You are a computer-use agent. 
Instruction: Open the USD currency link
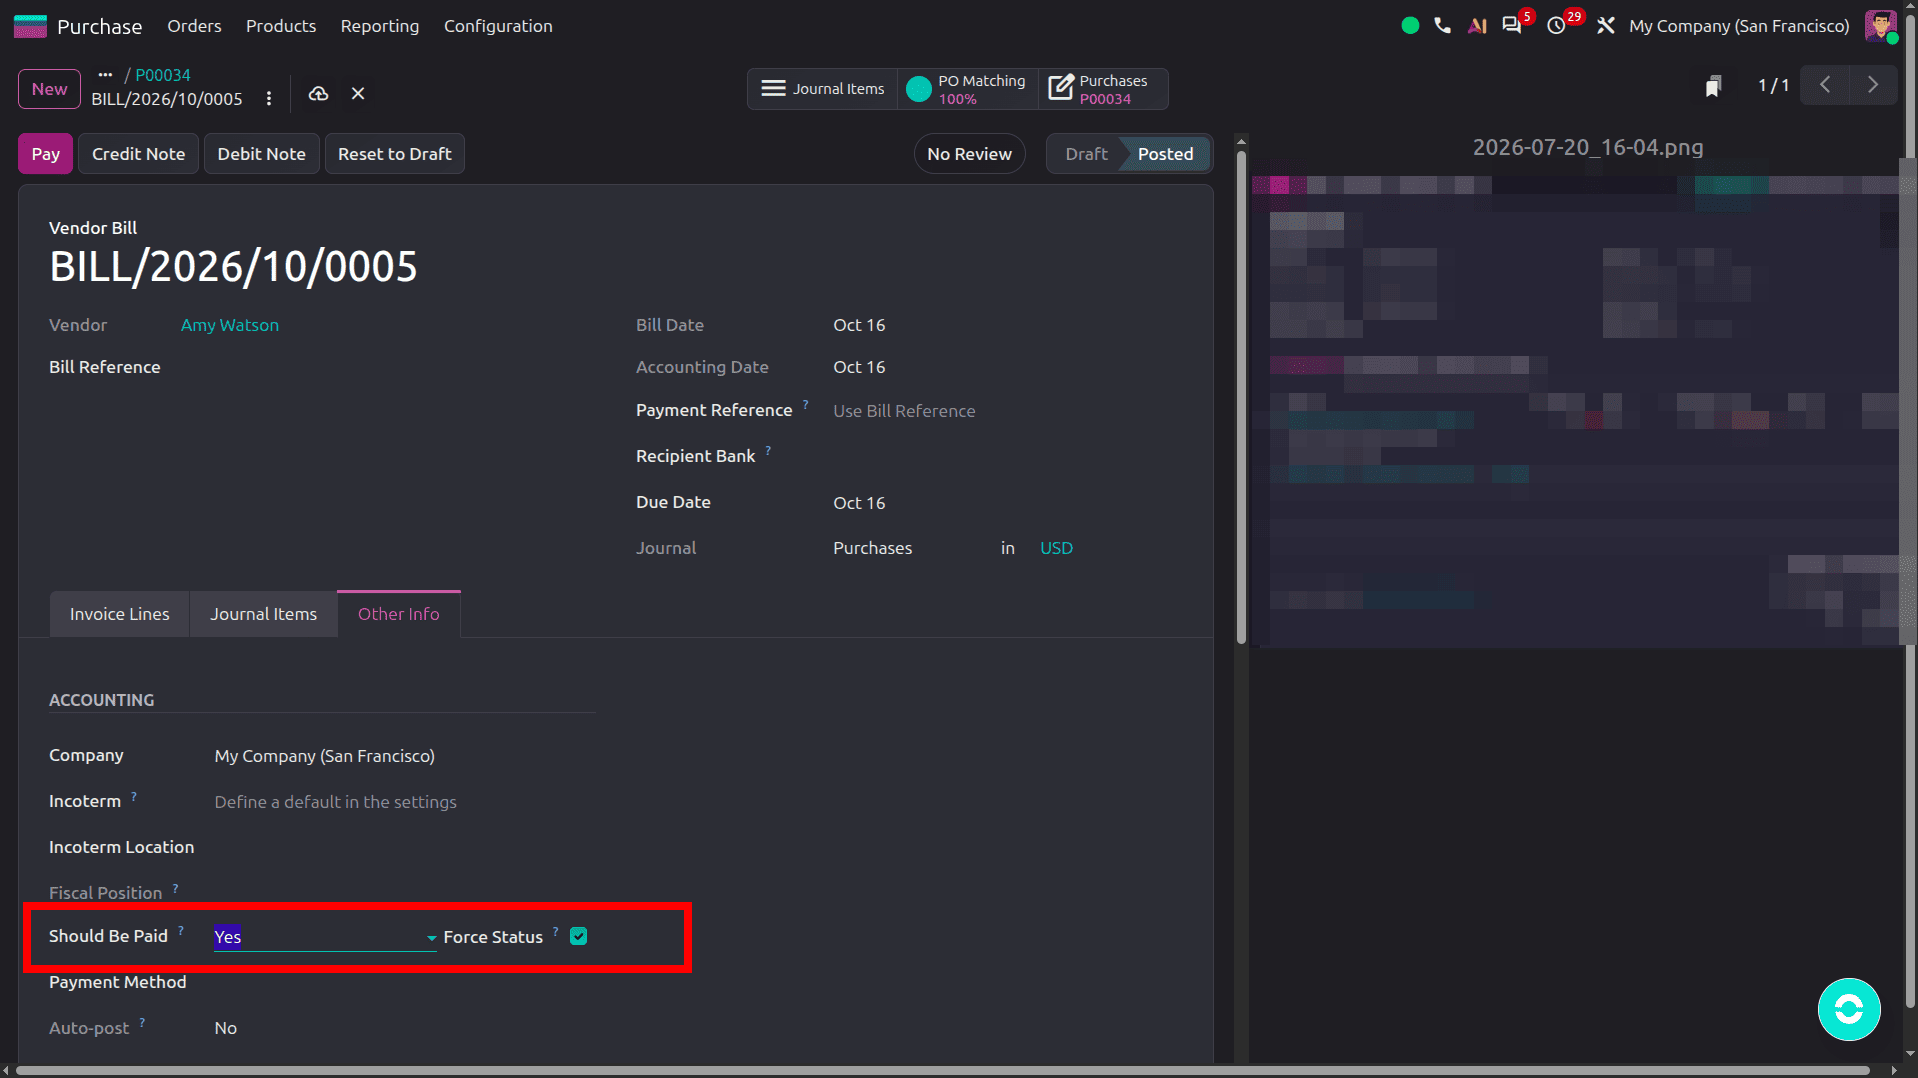[x=1056, y=548]
